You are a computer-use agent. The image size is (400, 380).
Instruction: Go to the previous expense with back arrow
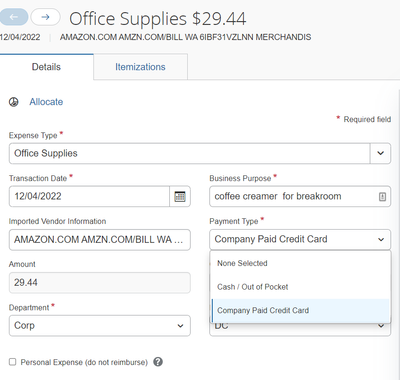[x=13, y=17]
